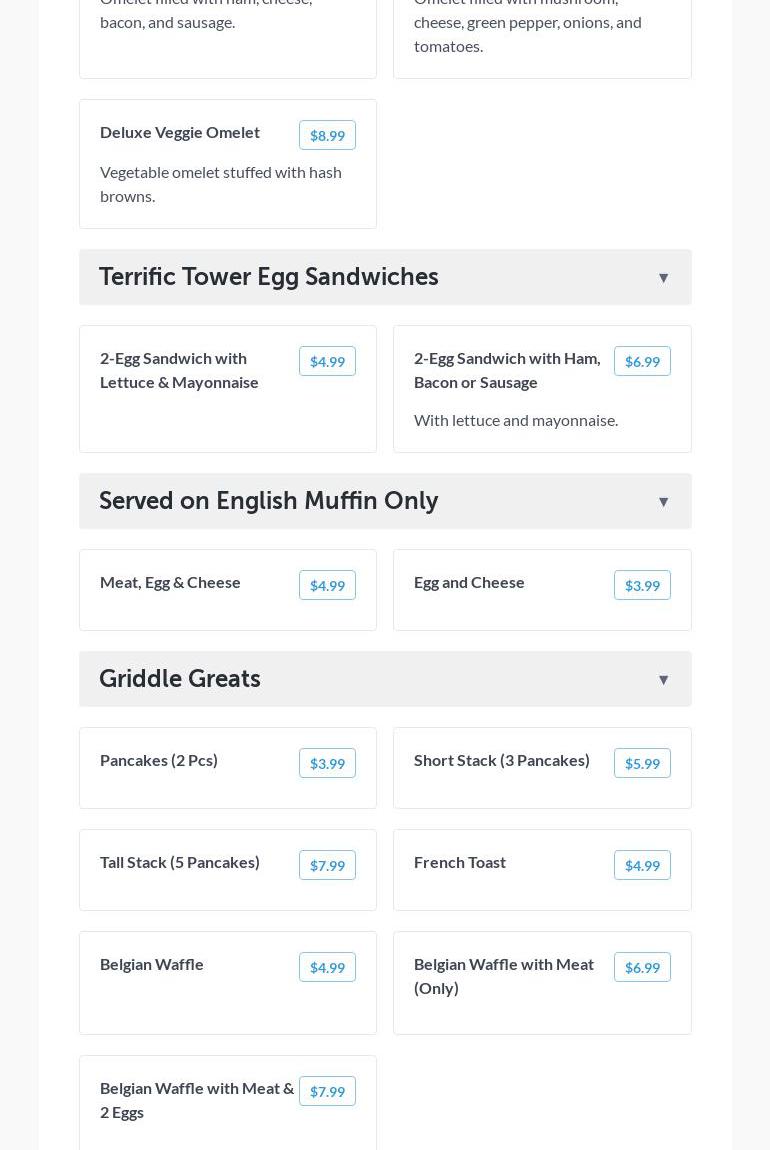
Task: Open Tall Stack (5 Pancakes) item
Action: [180, 862]
